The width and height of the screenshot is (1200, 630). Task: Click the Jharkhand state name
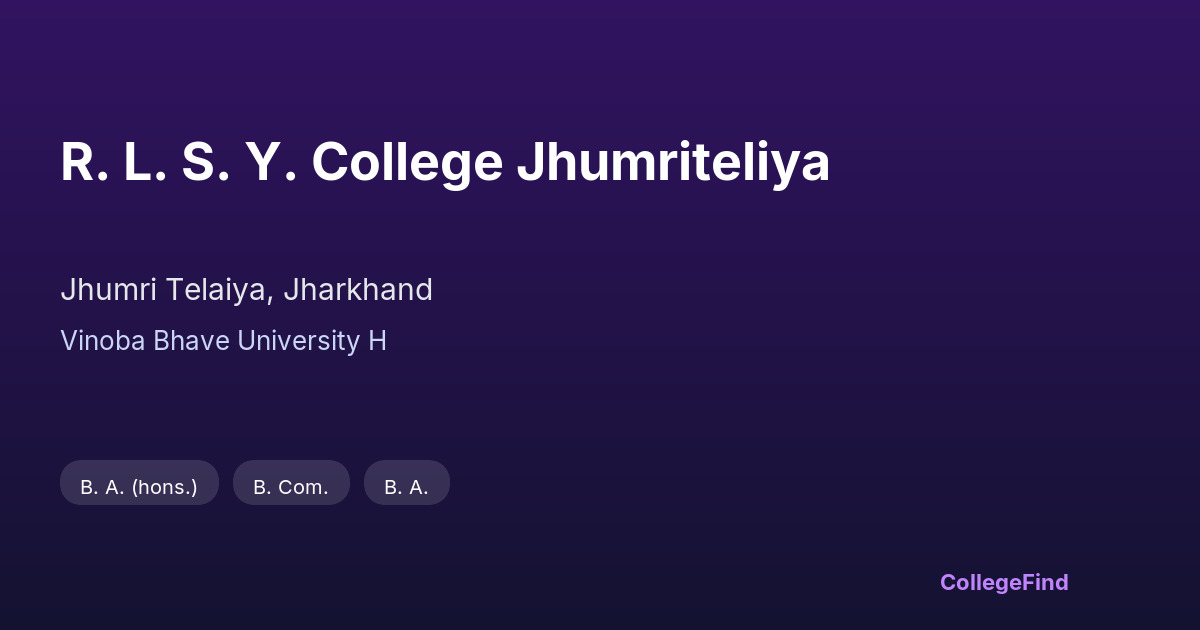coord(358,290)
